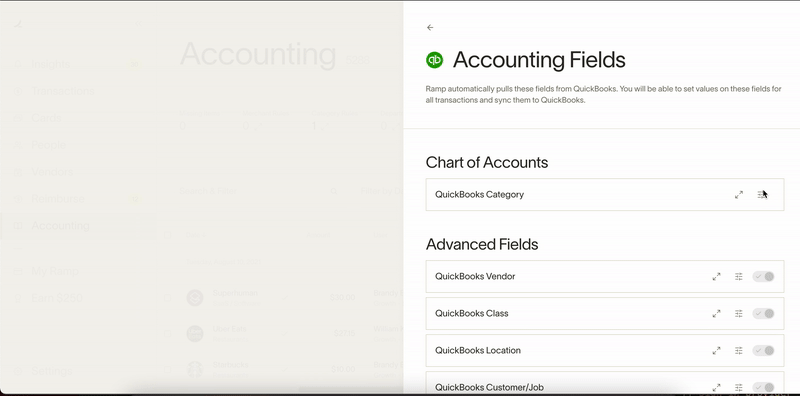
Task: Check the select-all box in the table header
Action: point(167,235)
